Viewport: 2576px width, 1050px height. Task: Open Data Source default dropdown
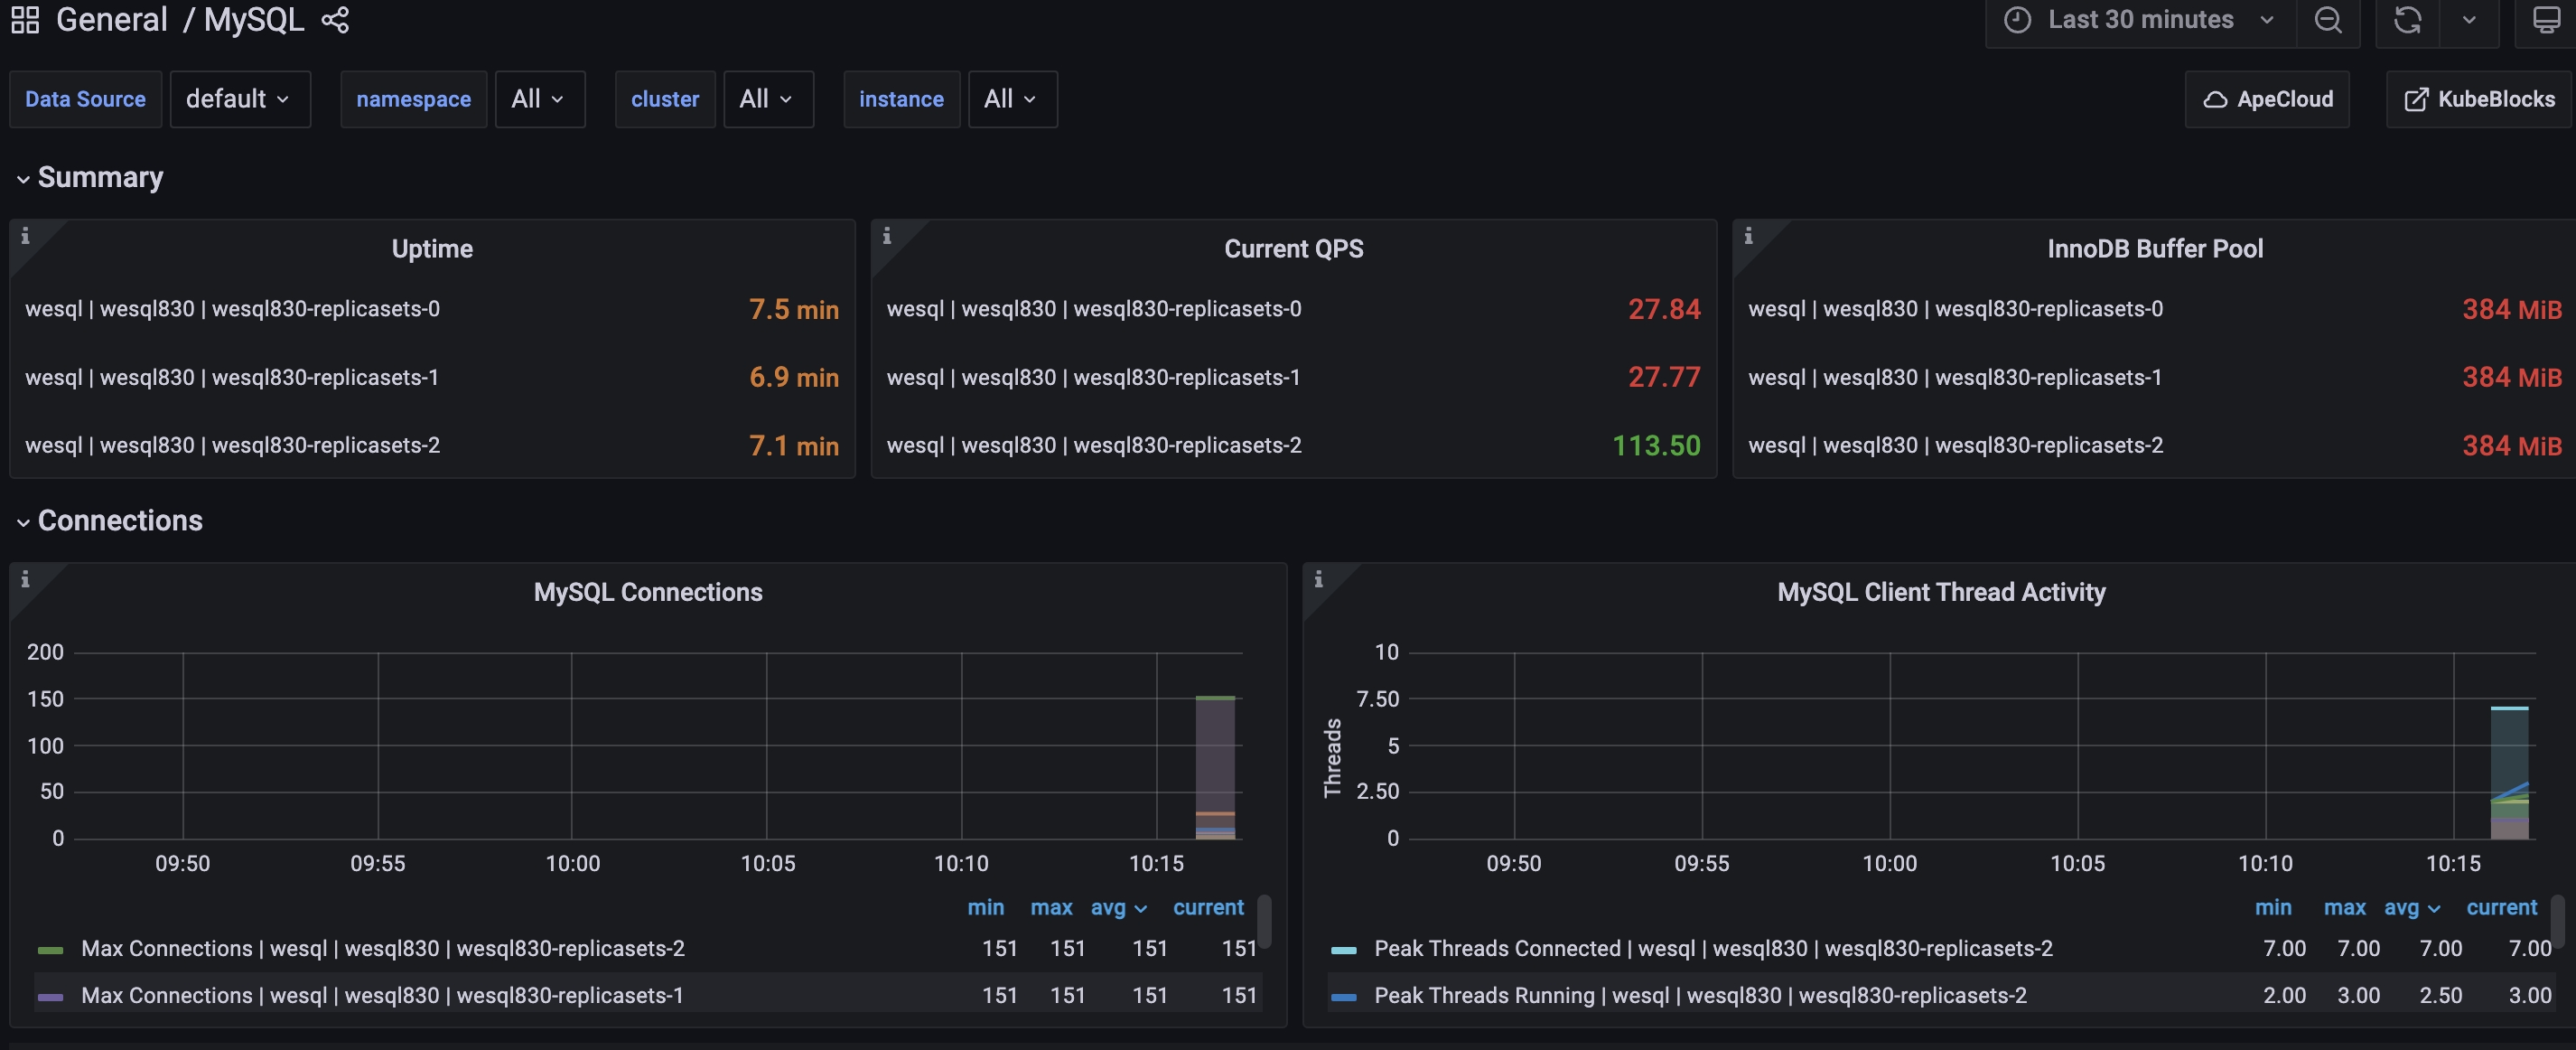[240, 99]
